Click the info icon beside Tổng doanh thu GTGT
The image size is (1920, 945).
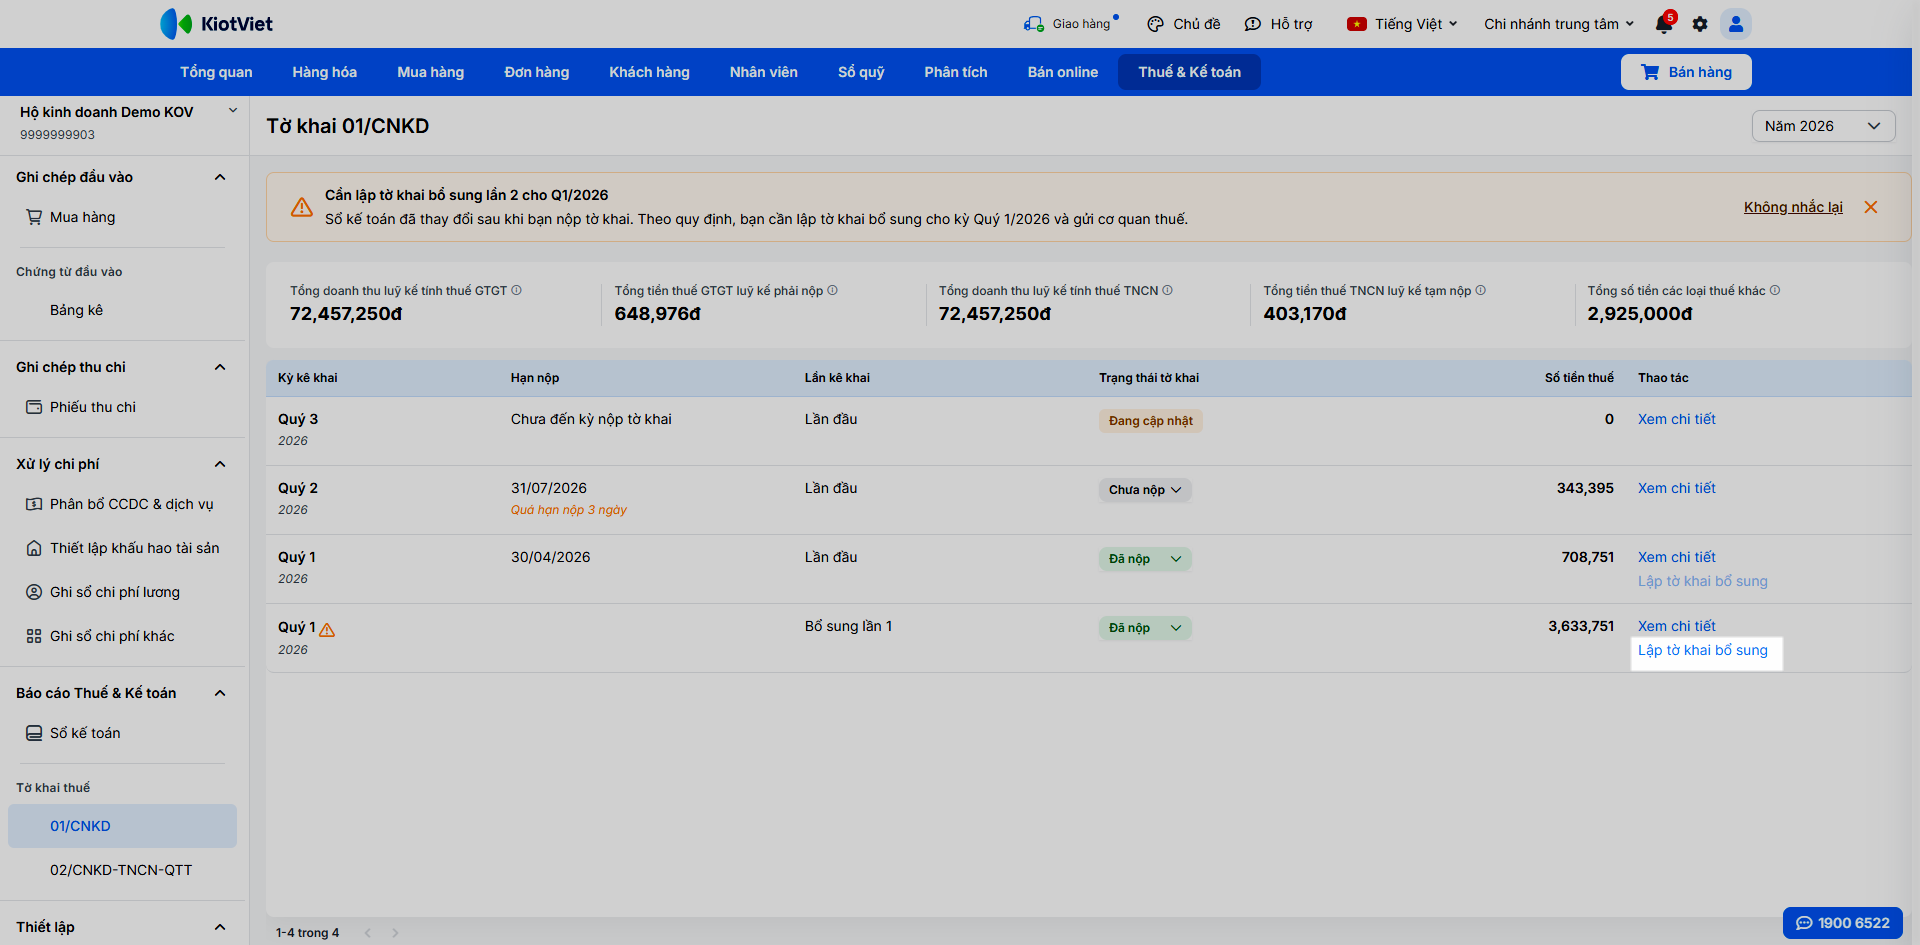[x=517, y=291]
